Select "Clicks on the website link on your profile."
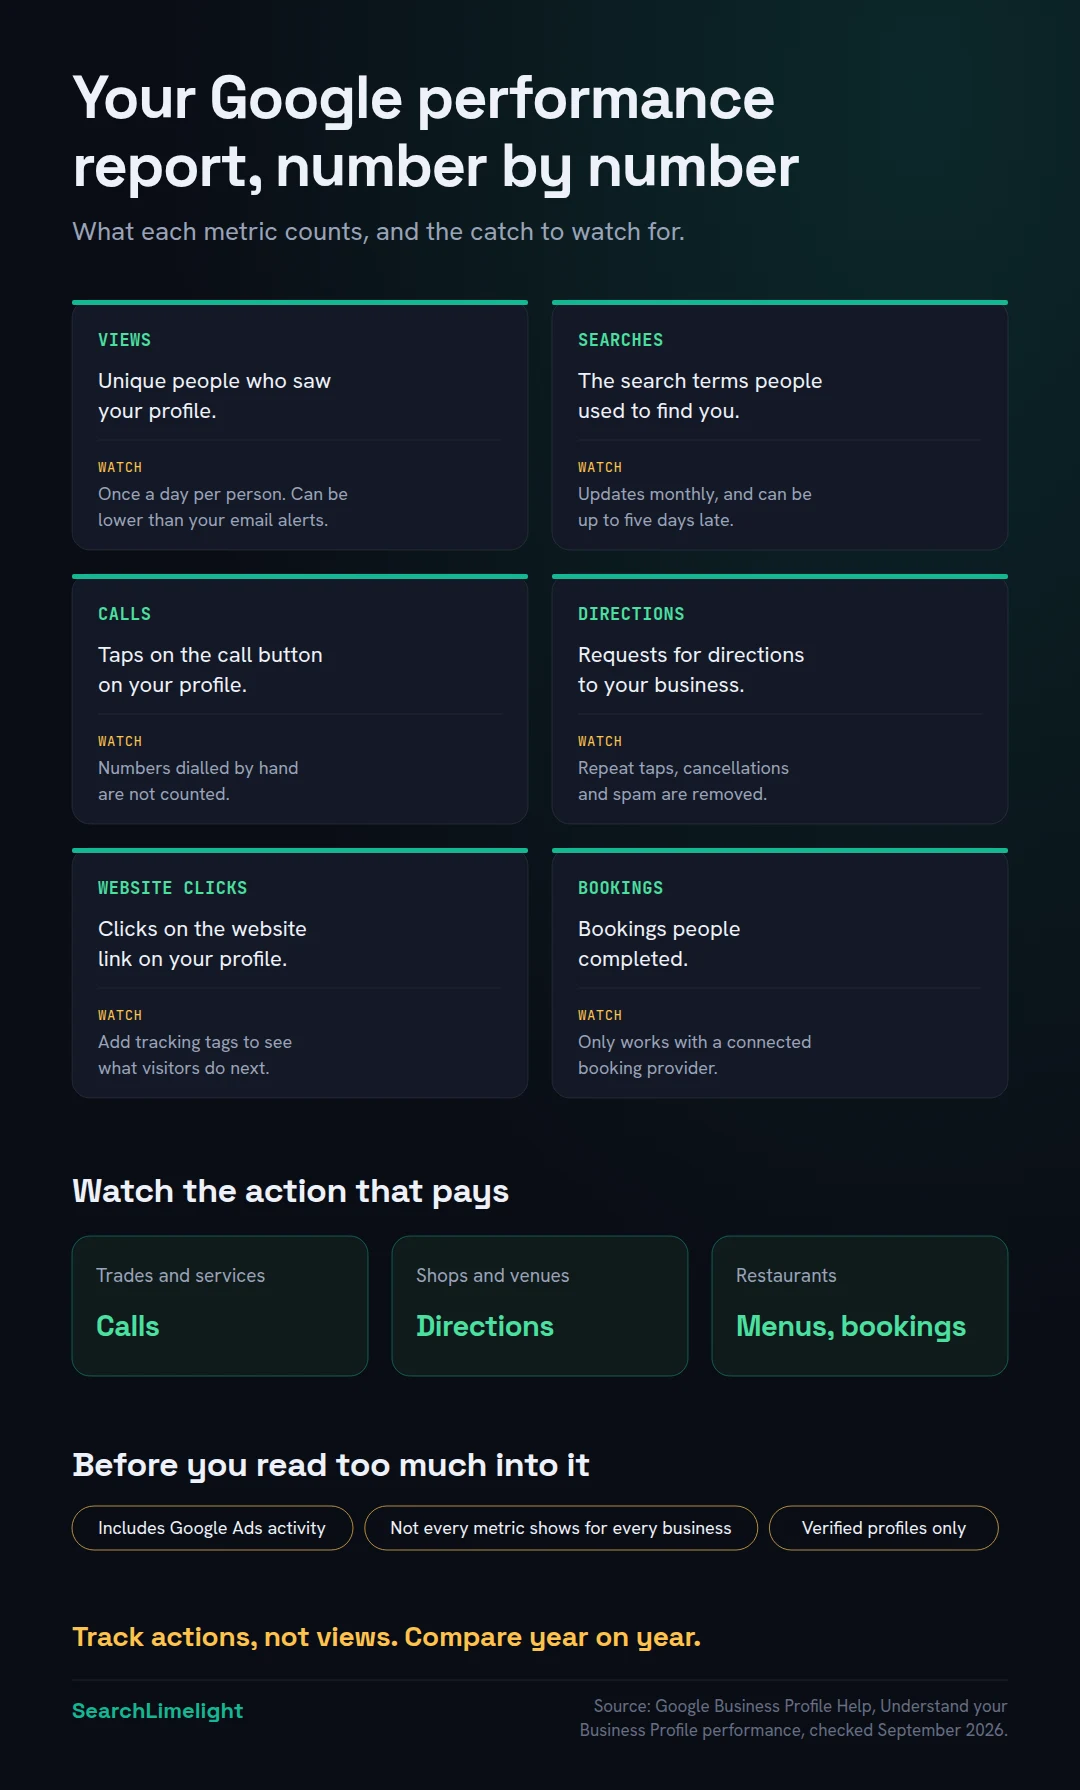The width and height of the screenshot is (1080, 1790). 202,944
